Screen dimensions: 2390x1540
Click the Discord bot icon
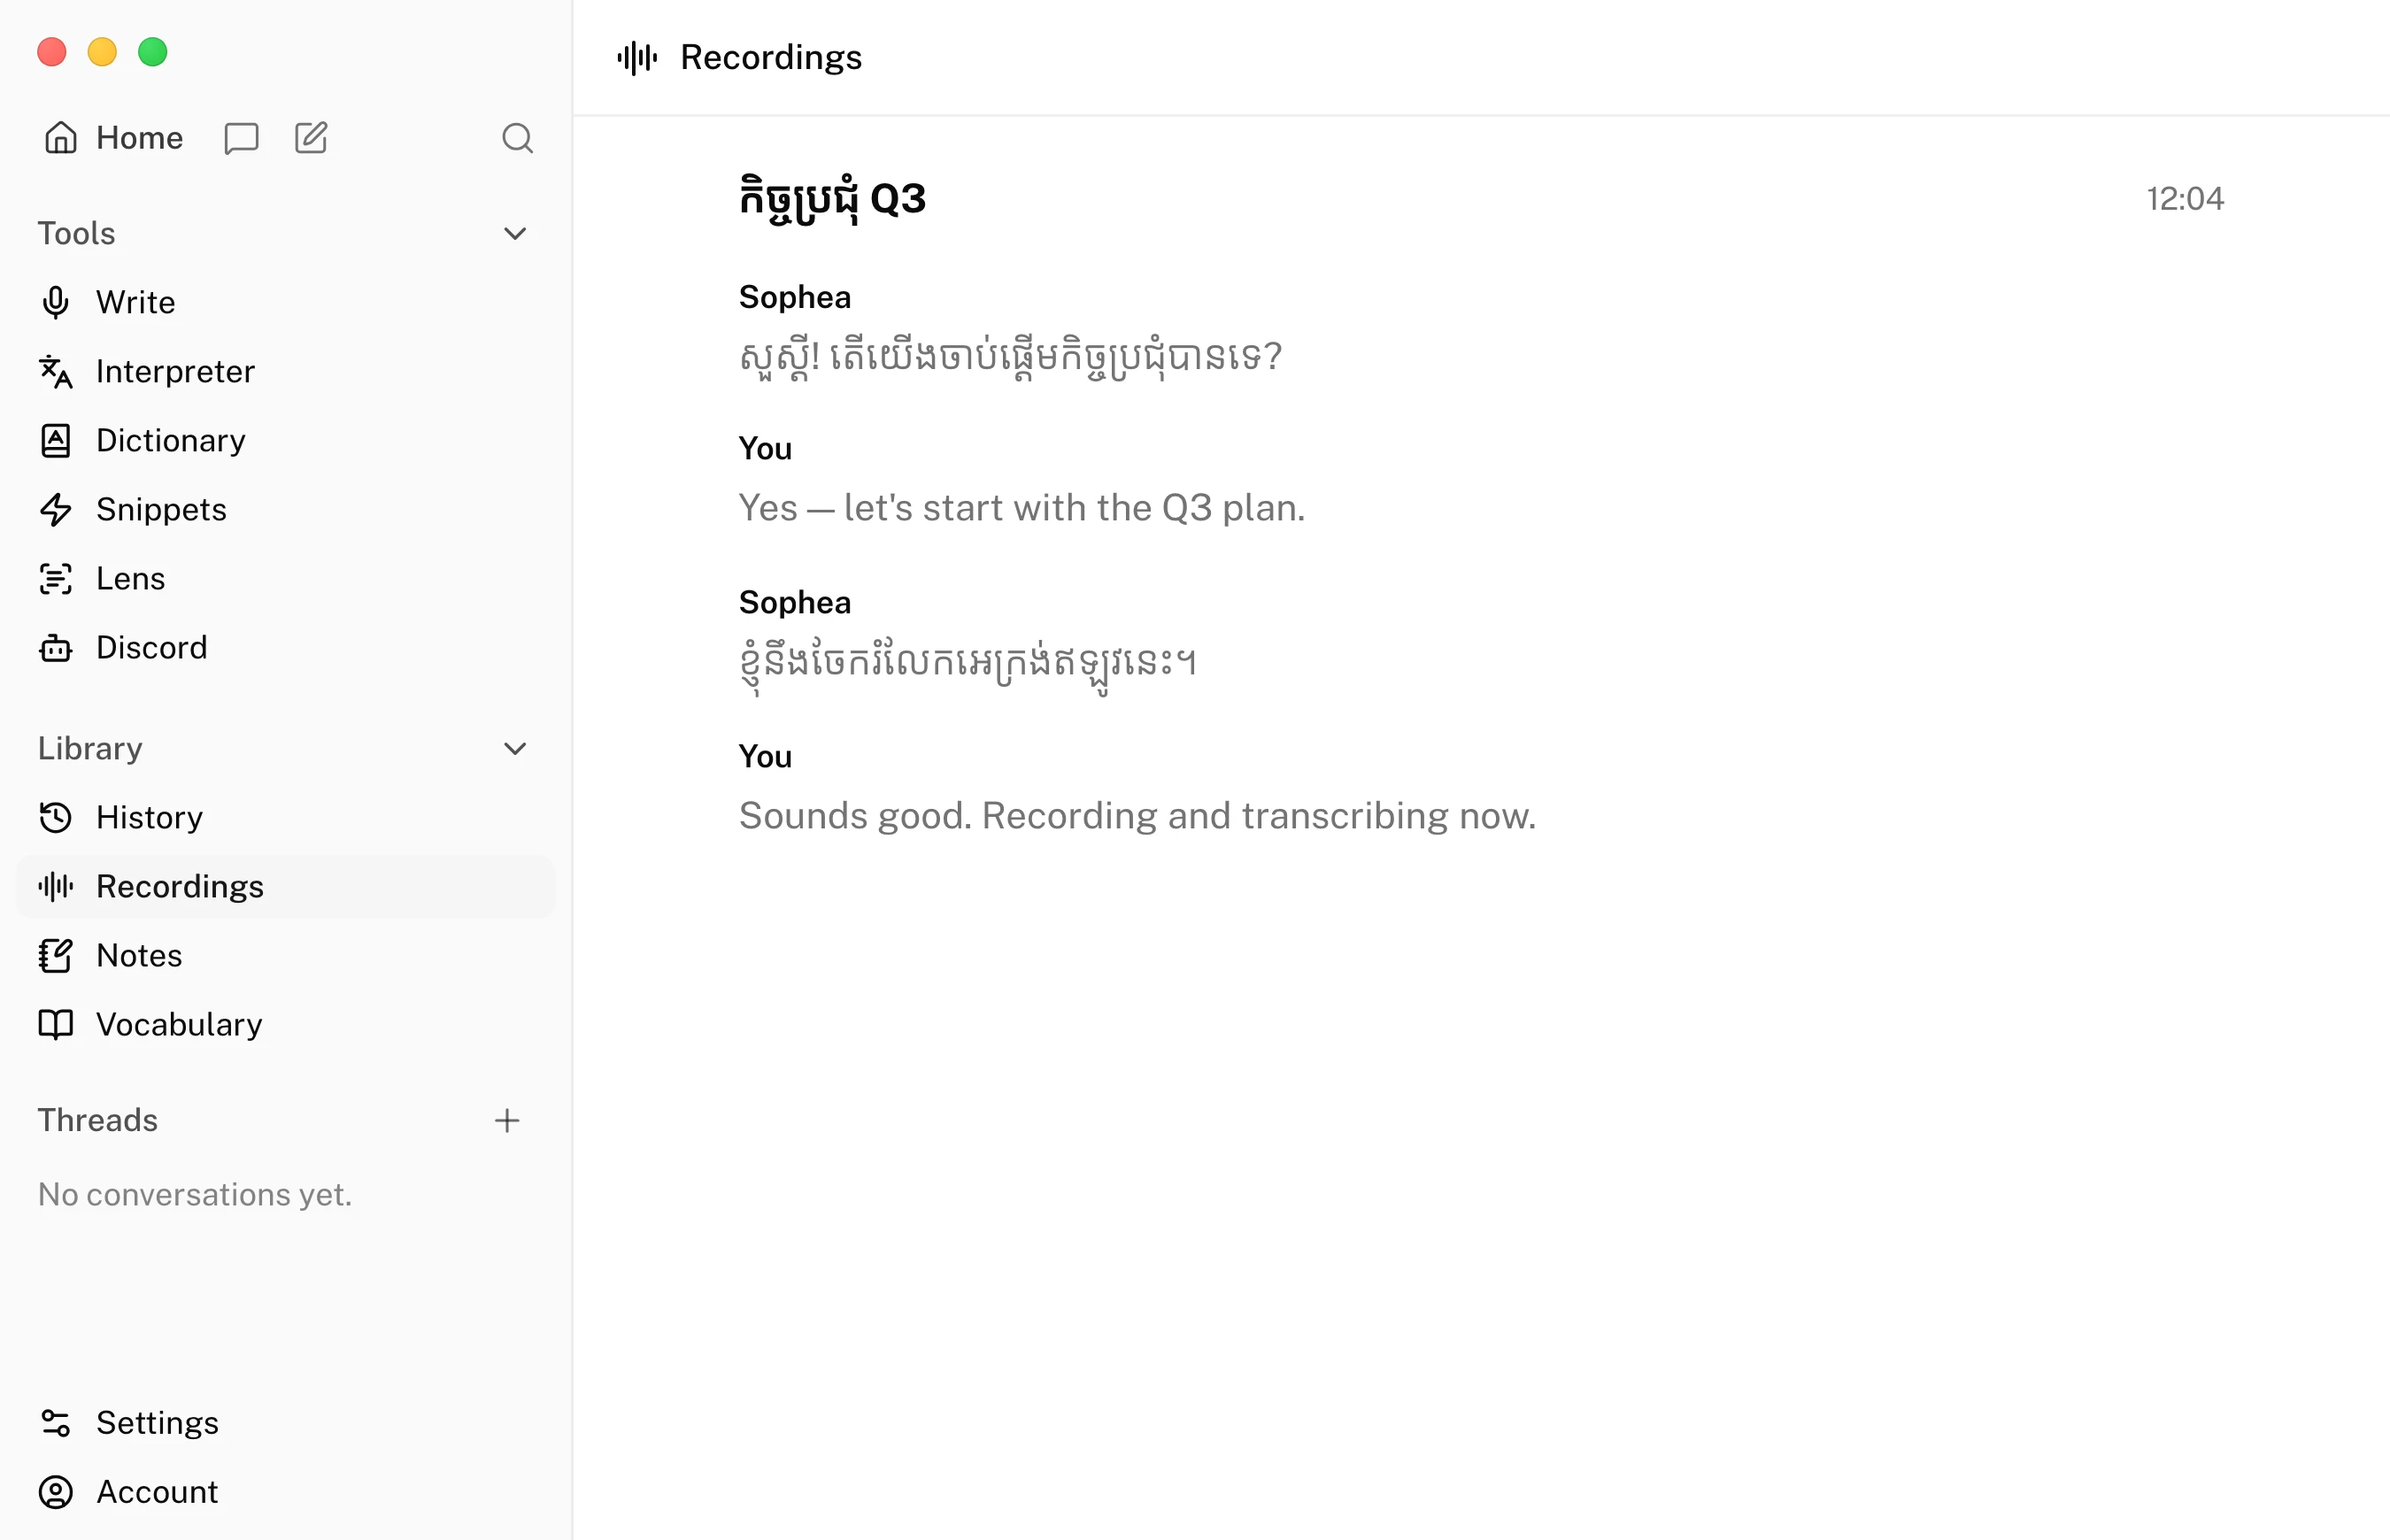tap(56, 647)
